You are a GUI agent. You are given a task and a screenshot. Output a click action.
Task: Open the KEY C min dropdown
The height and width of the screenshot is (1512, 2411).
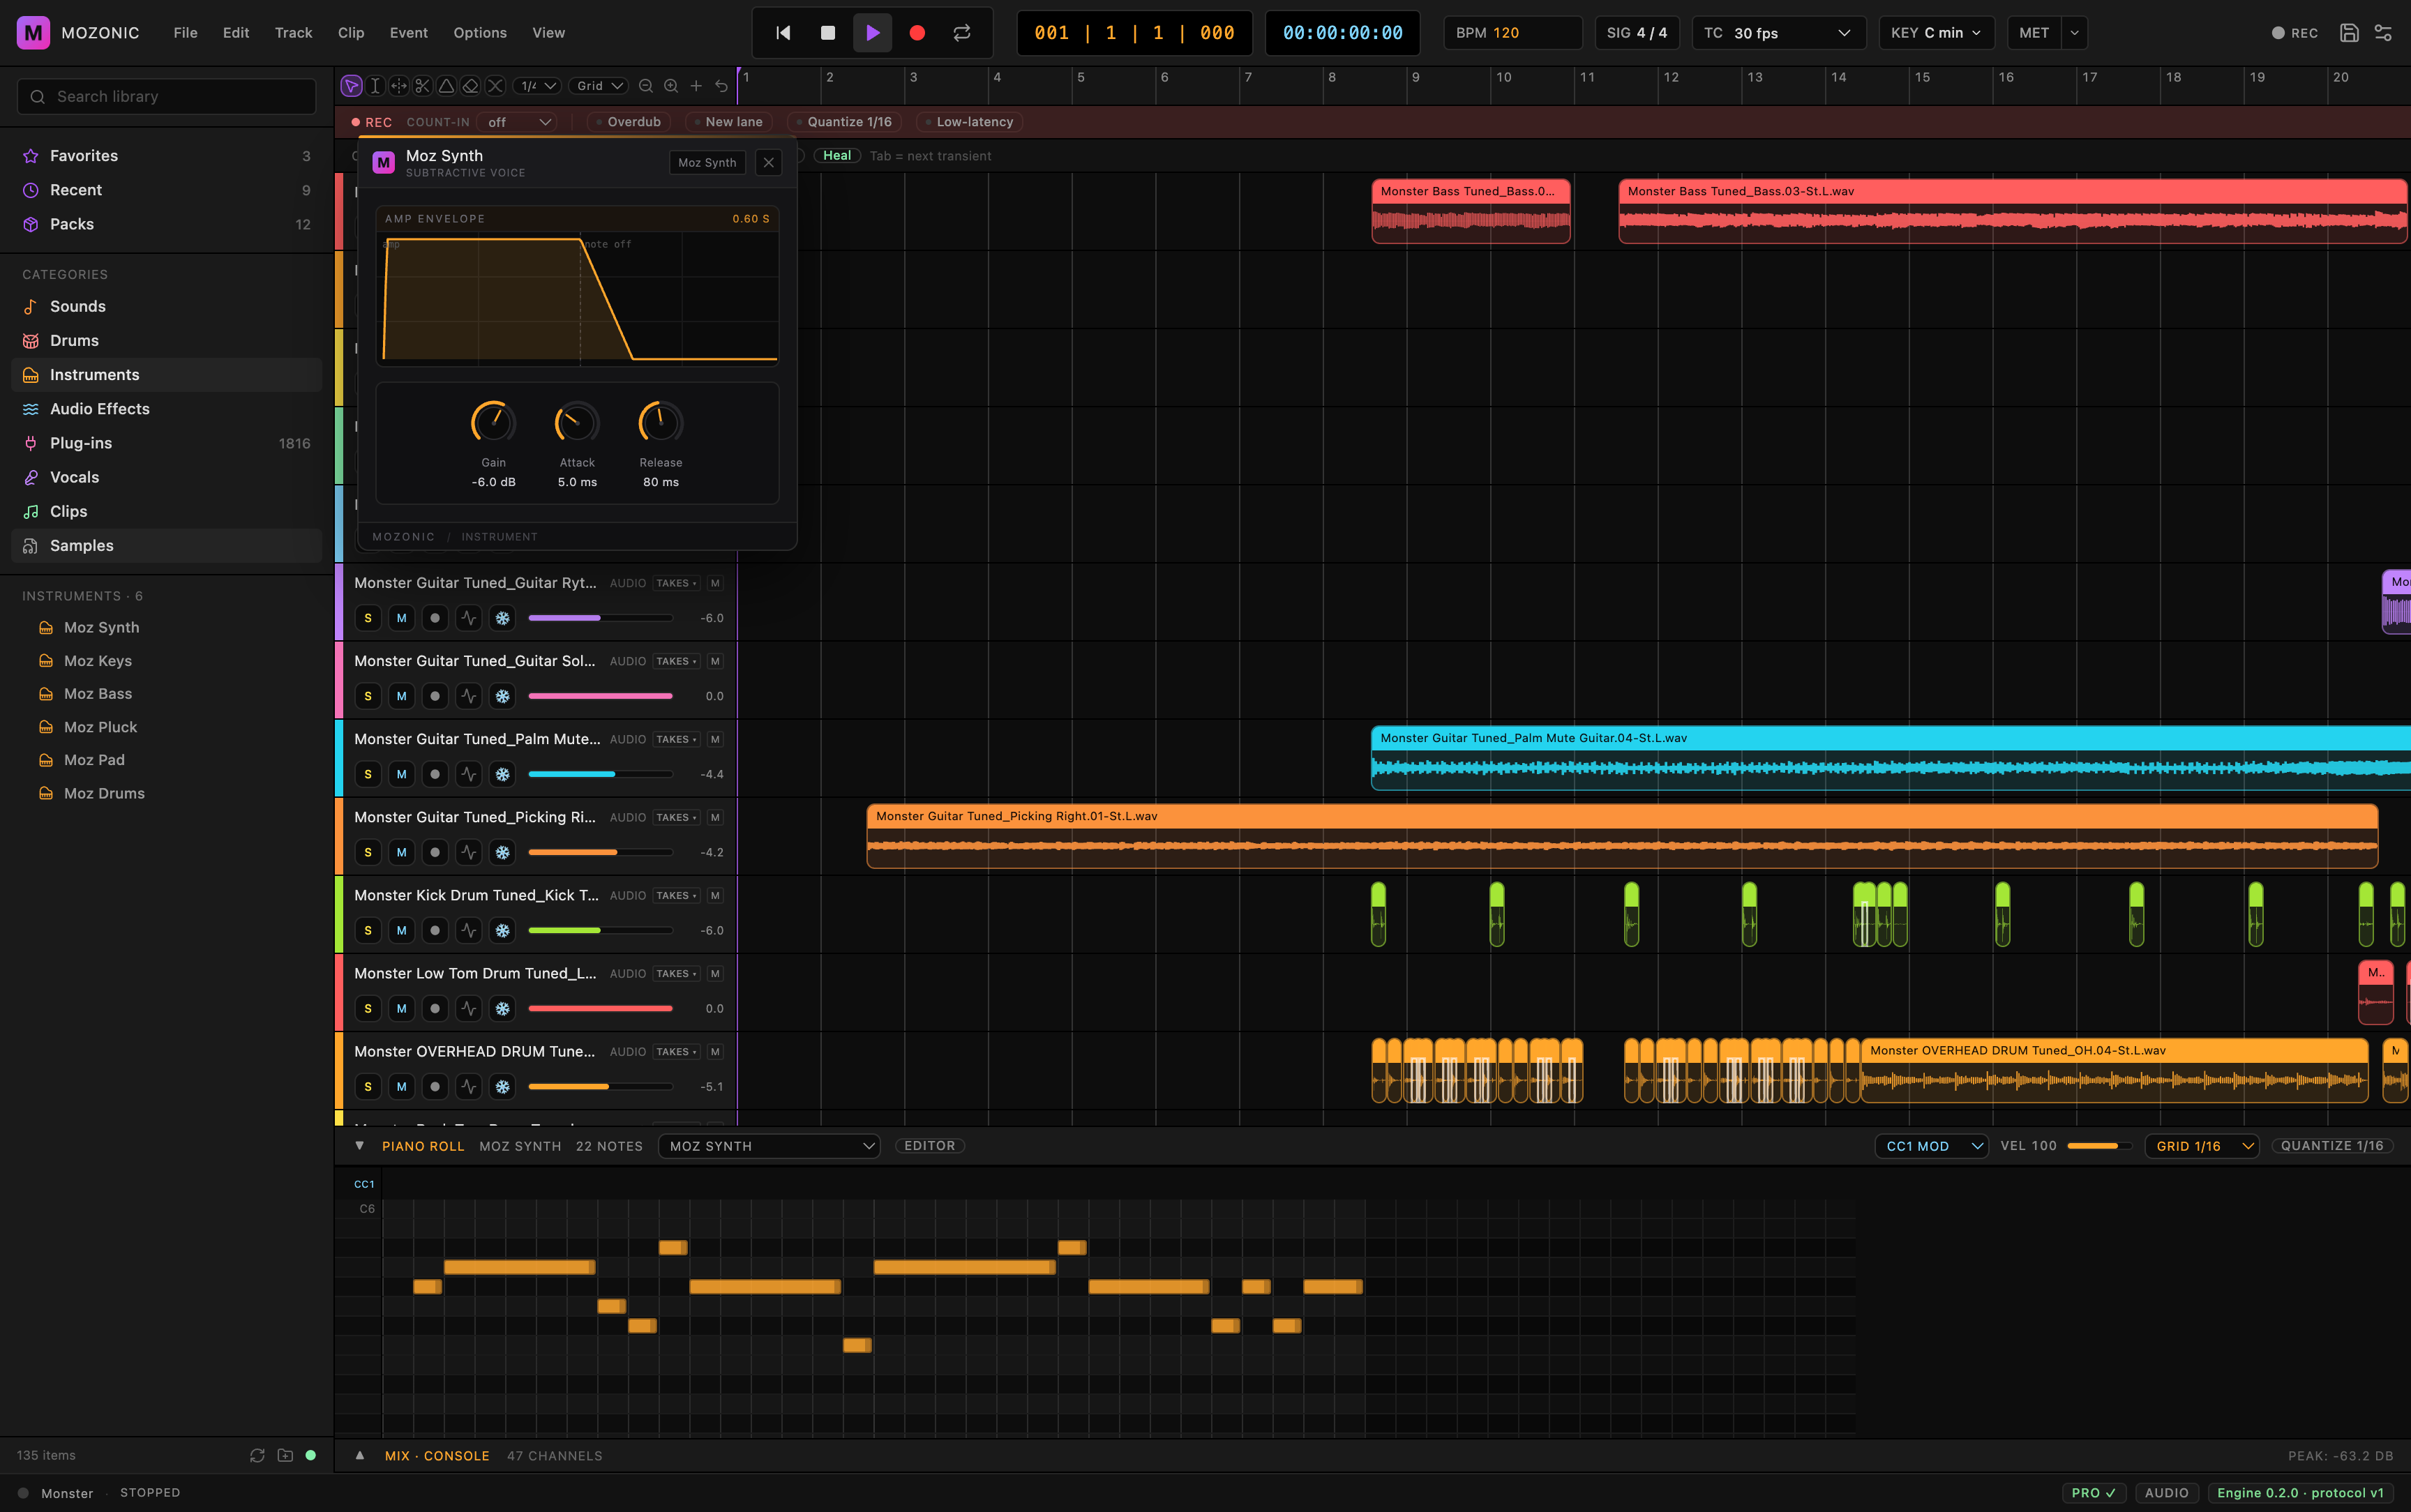coord(1936,33)
